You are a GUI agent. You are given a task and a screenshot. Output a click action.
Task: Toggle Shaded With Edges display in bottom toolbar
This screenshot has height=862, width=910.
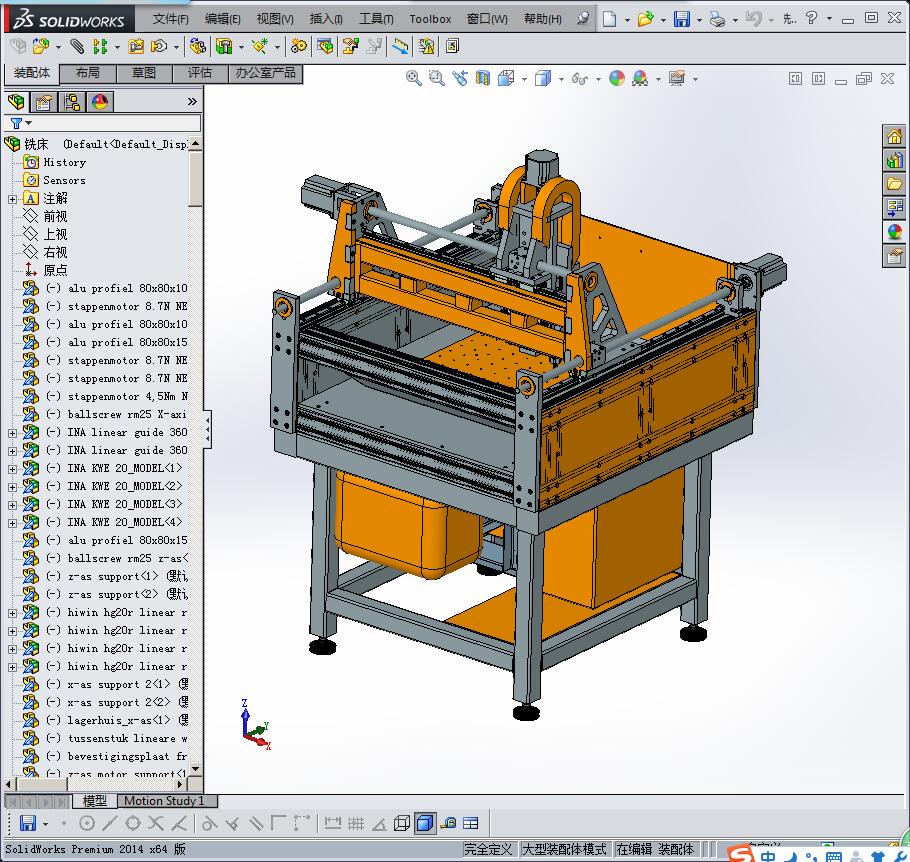pos(425,823)
